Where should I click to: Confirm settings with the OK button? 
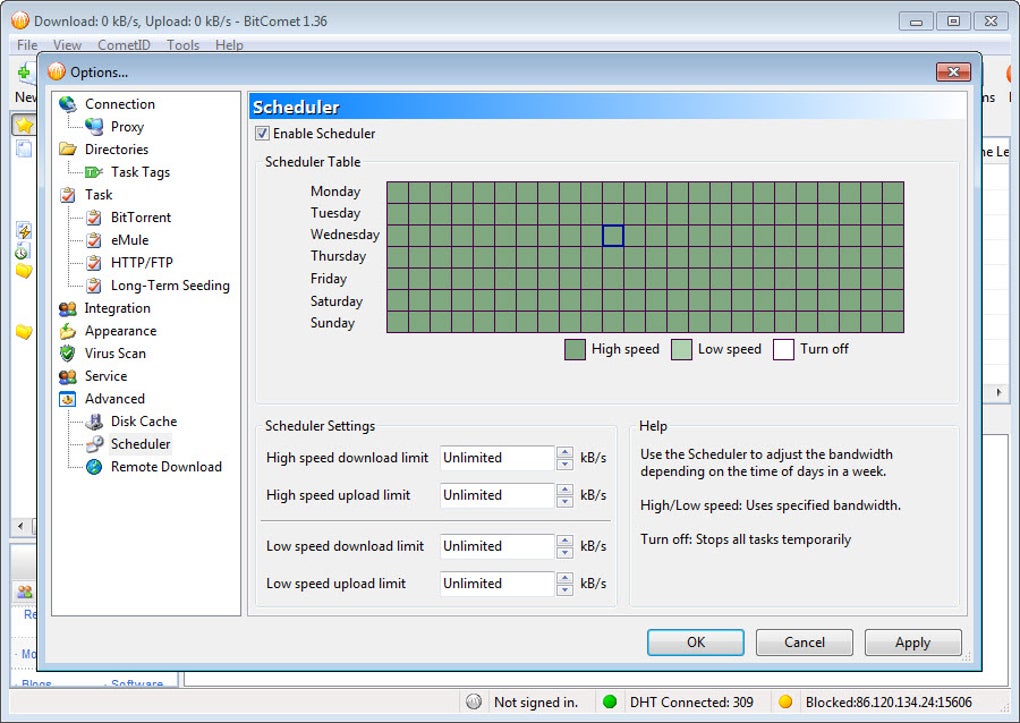(695, 642)
